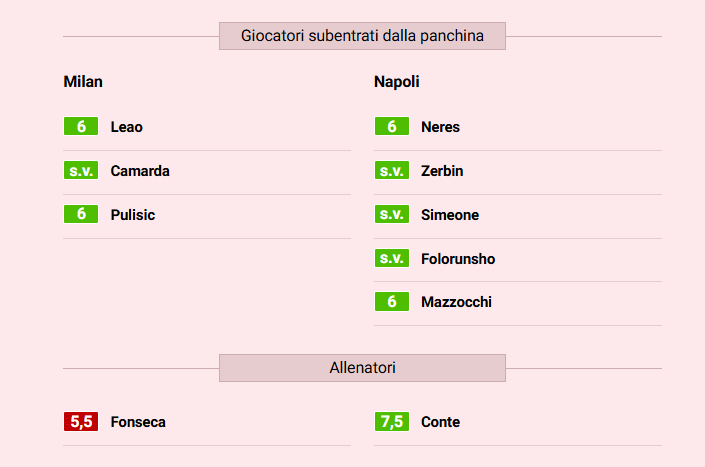
Task: Click Giocatori subentrati dalla panchina header
Action: click(x=362, y=36)
